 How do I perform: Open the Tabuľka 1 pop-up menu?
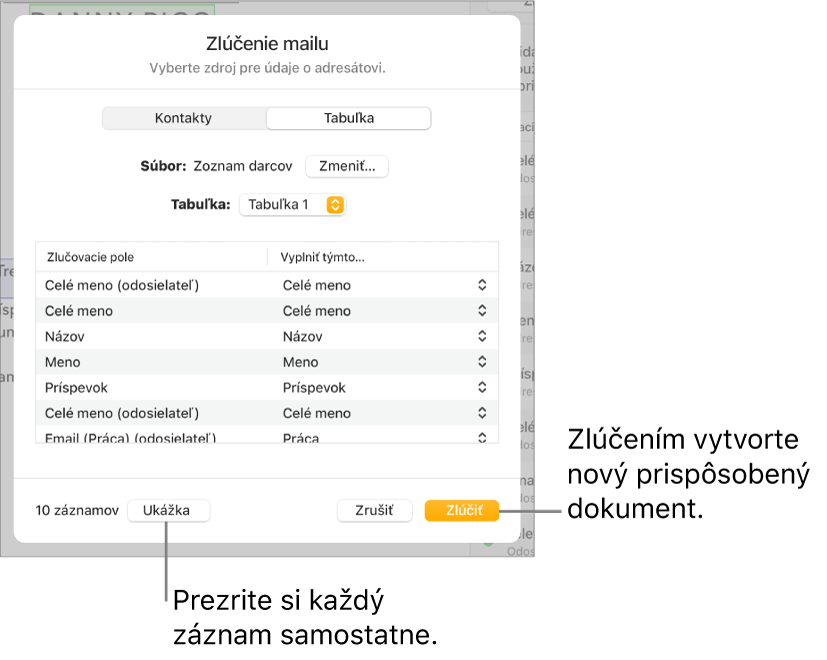292,205
